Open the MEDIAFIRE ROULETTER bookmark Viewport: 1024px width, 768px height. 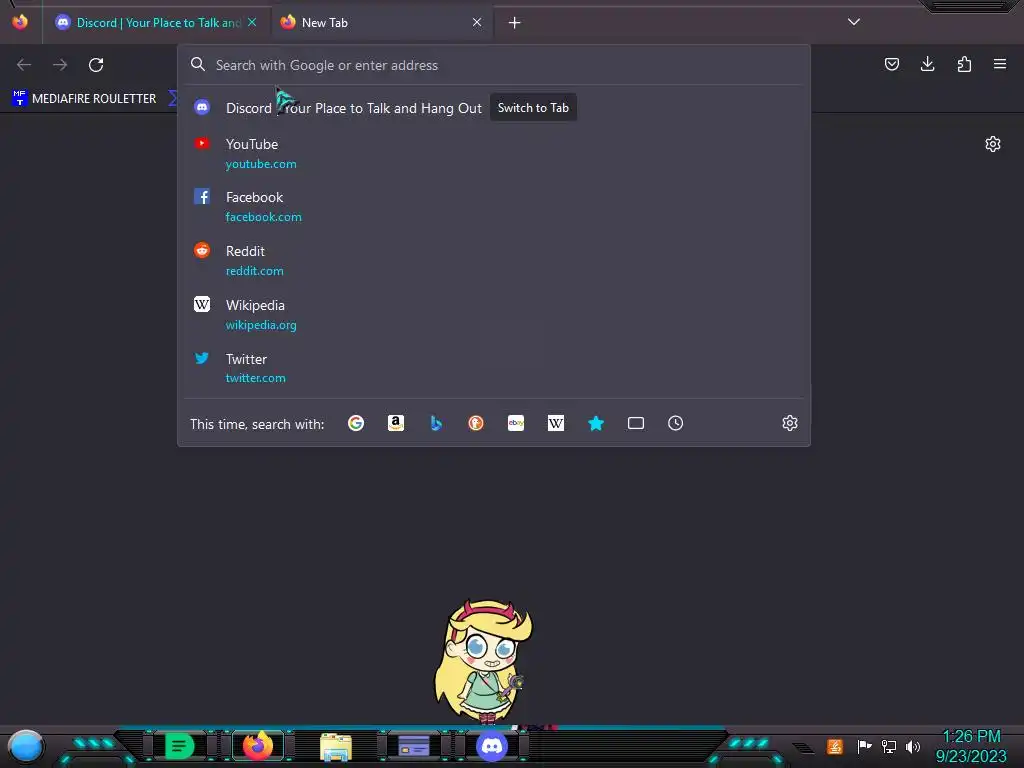pyautogui.click(x=85, y=99)
